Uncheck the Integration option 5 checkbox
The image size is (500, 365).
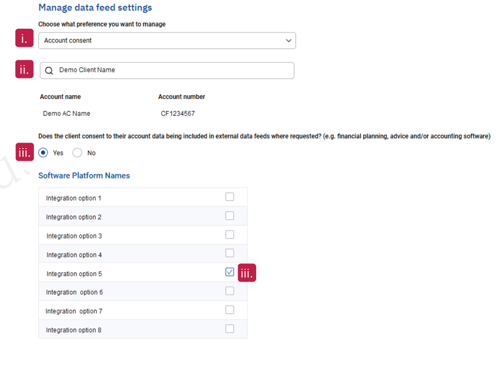click(230, 272)
